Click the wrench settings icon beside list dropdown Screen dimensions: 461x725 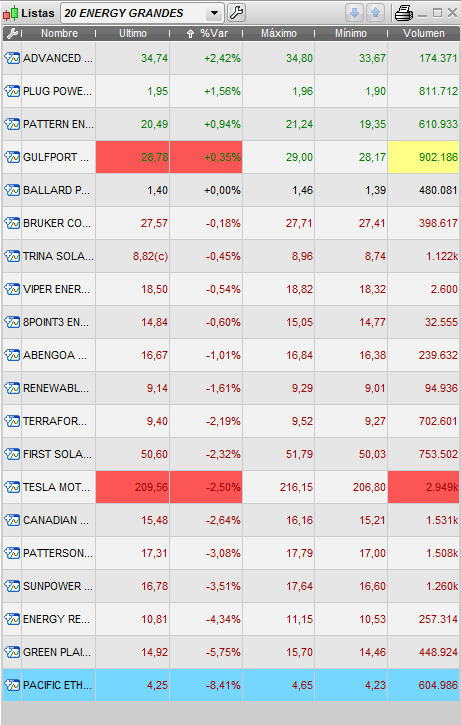(236, 13)
